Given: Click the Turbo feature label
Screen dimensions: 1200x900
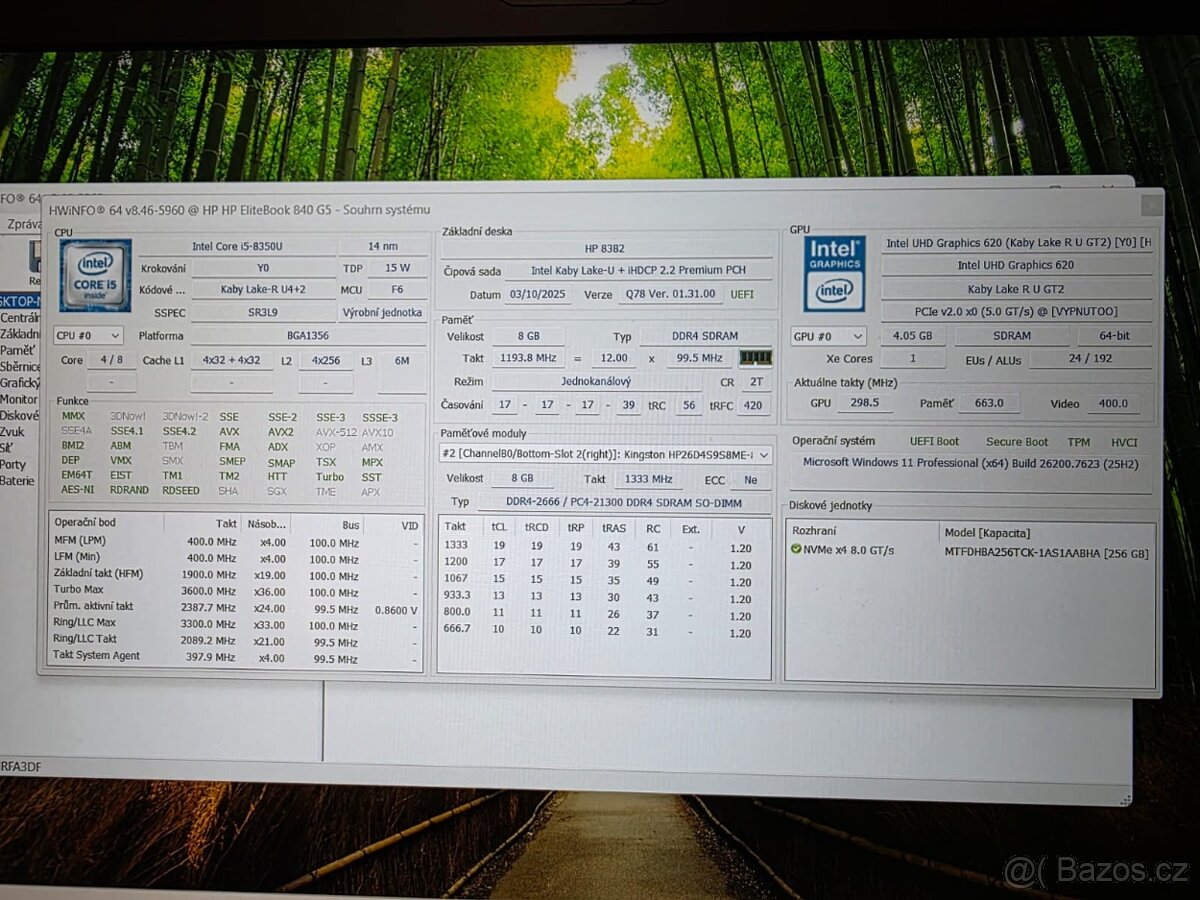Looking at the screenshot, I should [x=329, y=476].
